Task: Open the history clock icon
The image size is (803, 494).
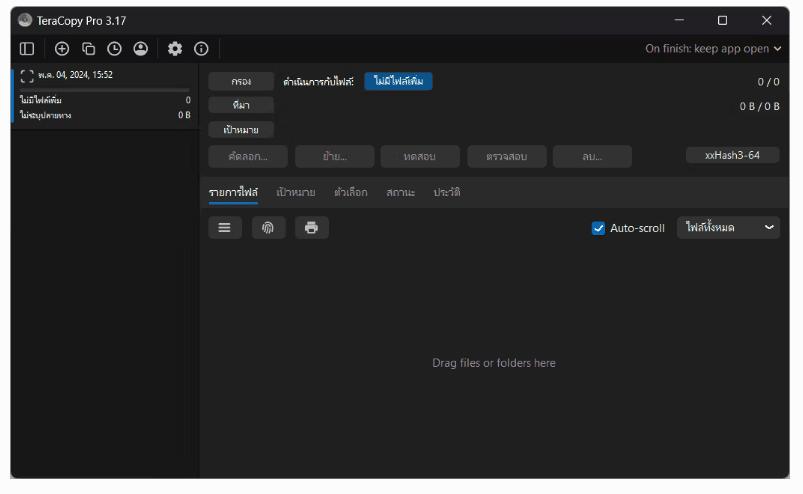Action: pos(114,48)
